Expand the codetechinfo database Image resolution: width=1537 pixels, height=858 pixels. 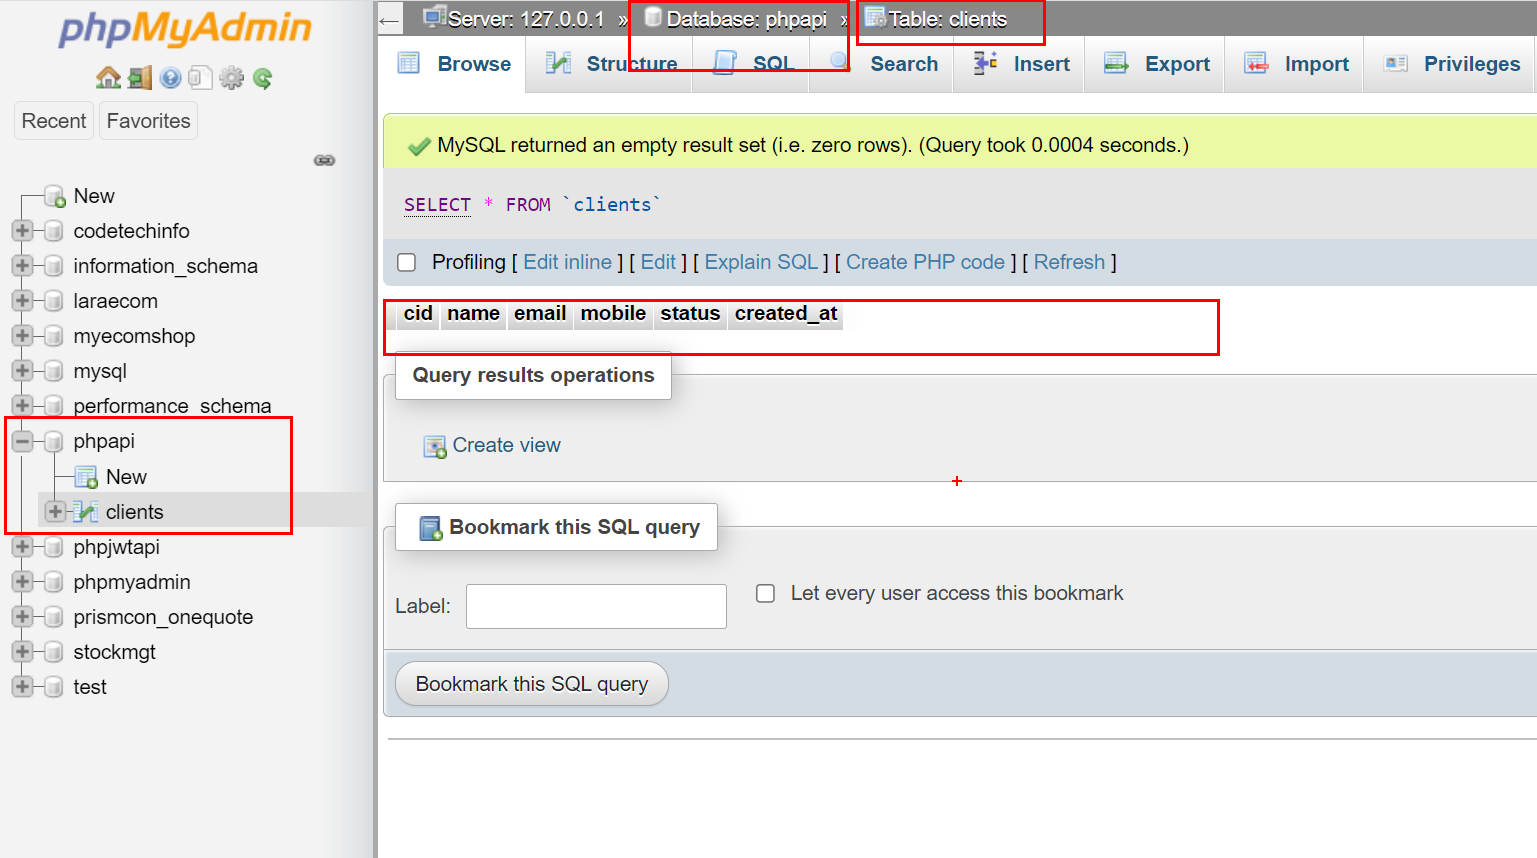click(22, 231)
